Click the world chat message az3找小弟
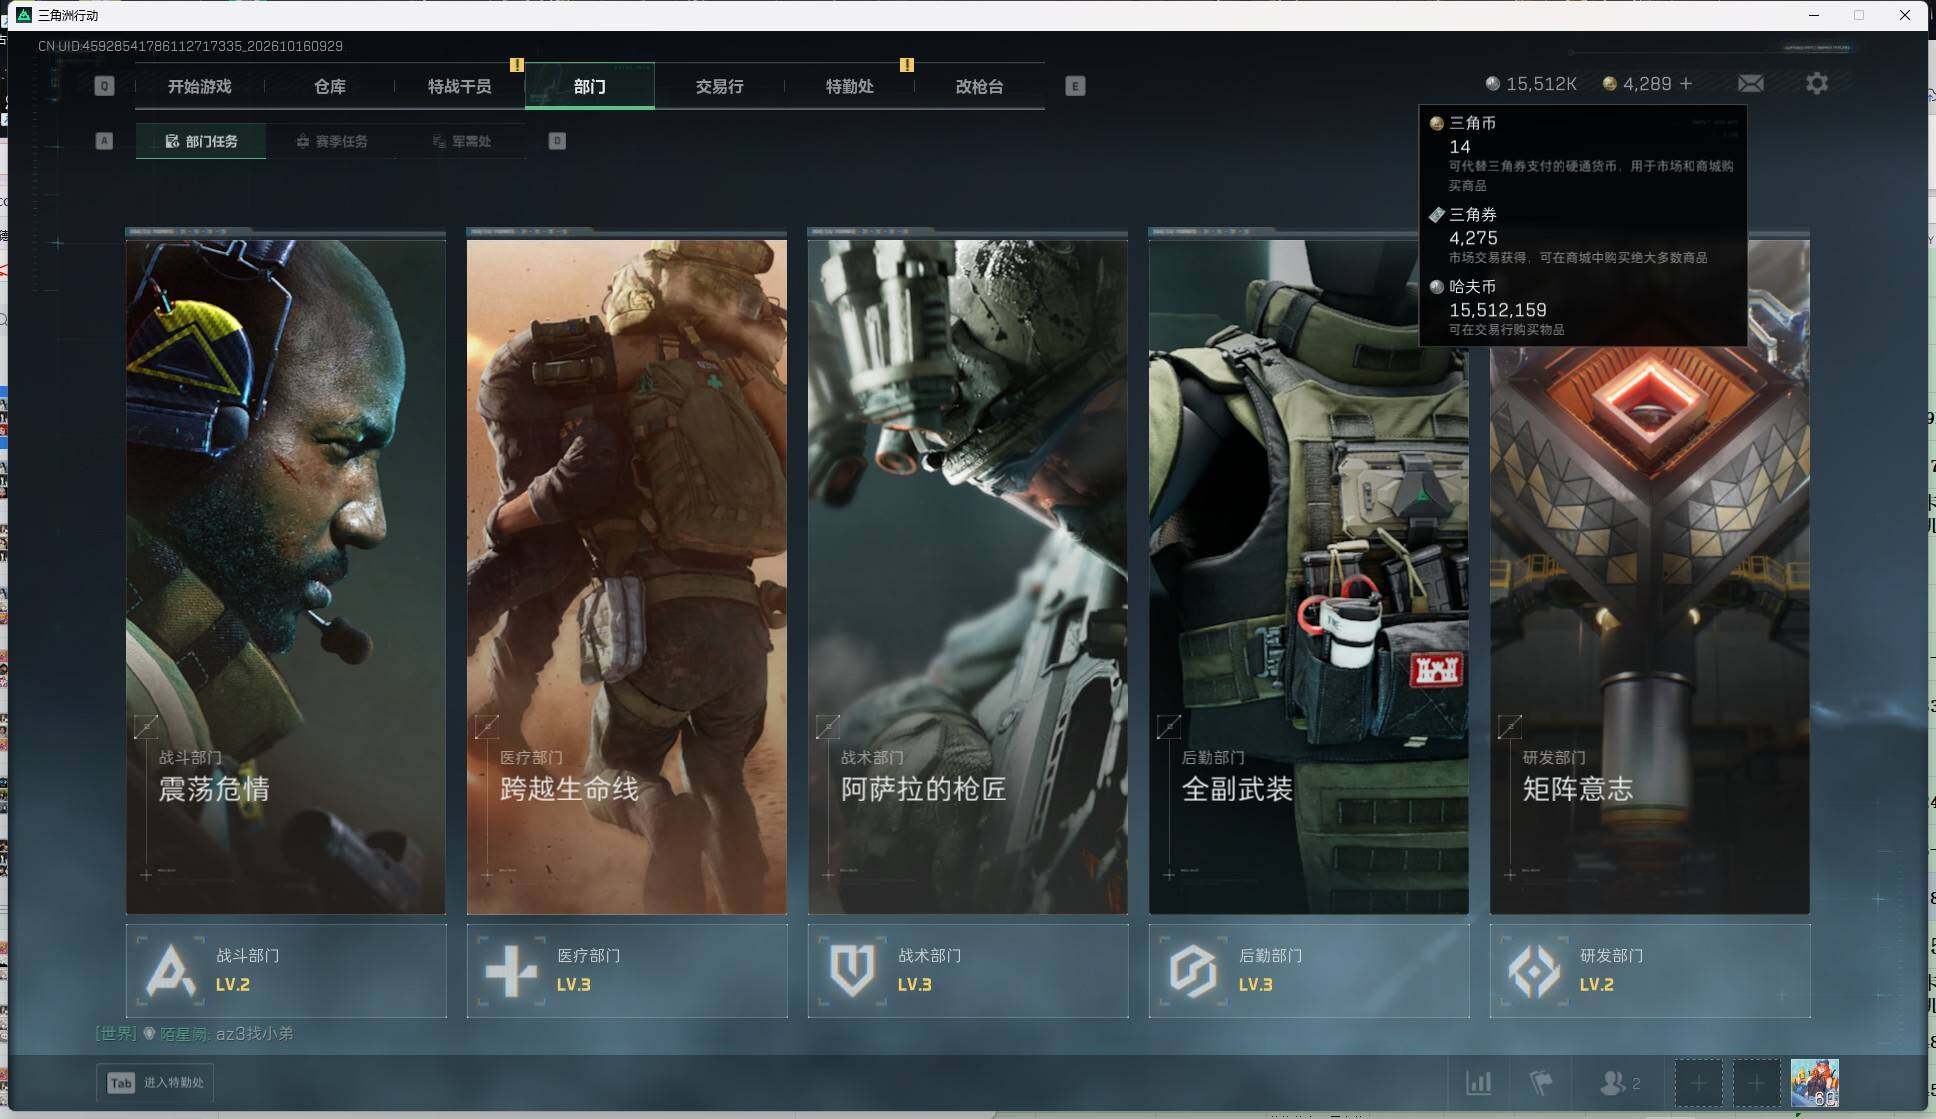 point(255,1033)
